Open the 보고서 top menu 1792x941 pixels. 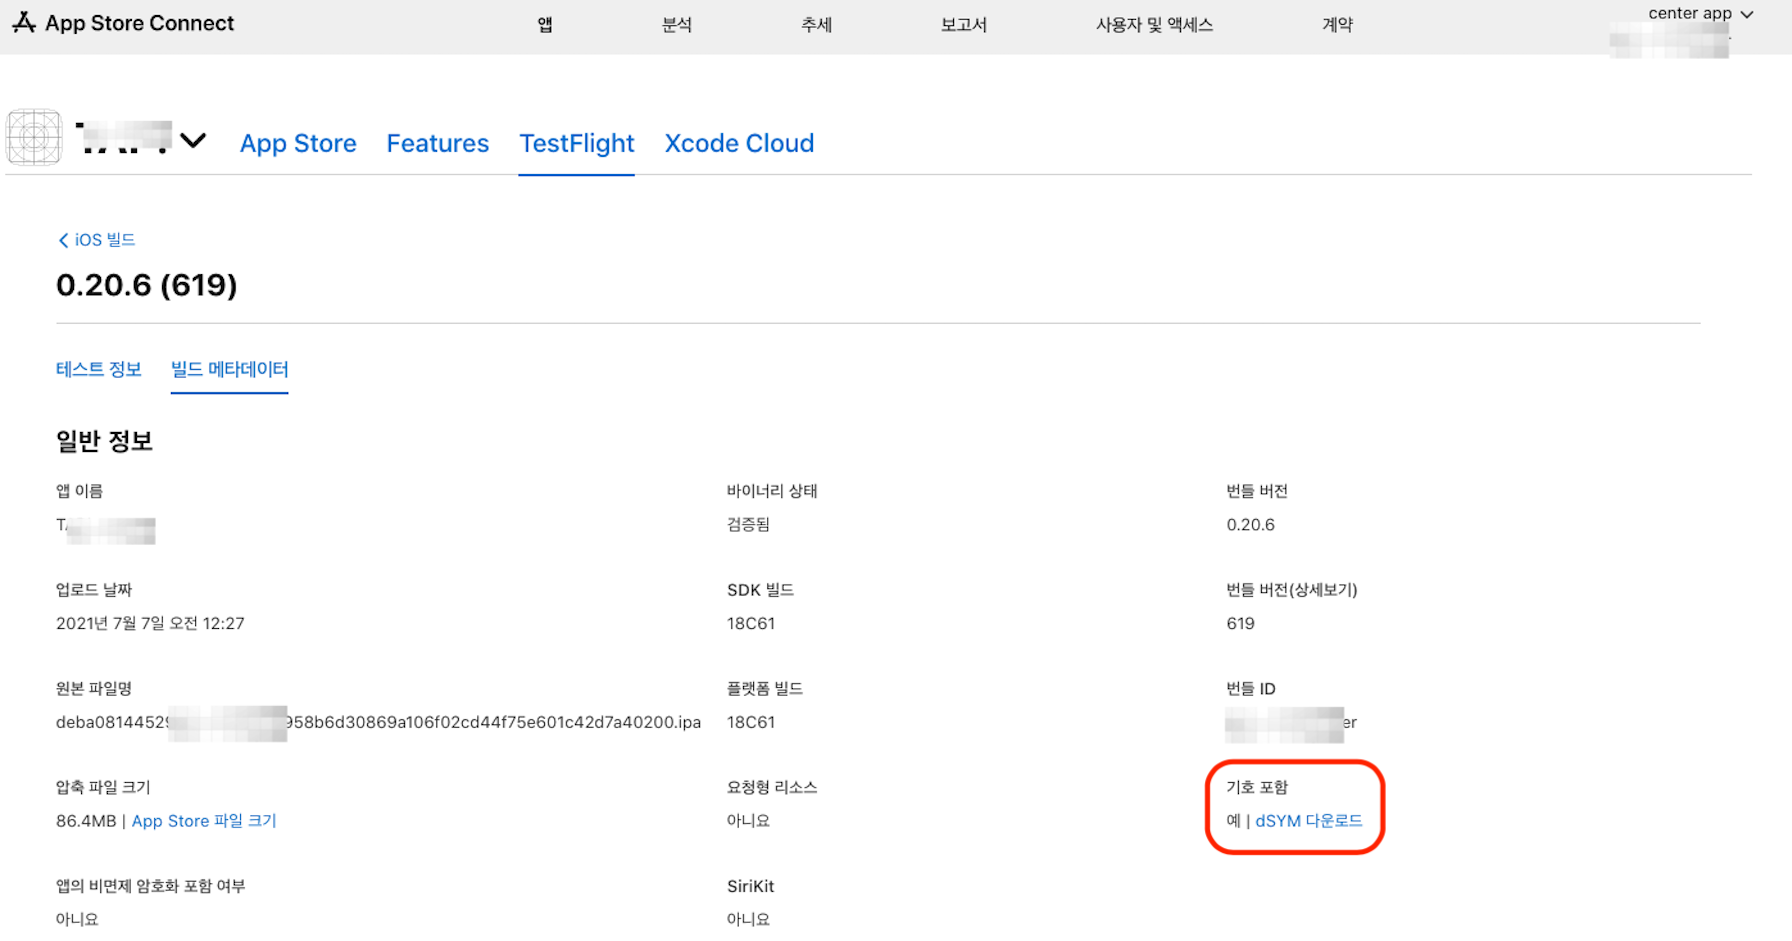coord(964,24)
